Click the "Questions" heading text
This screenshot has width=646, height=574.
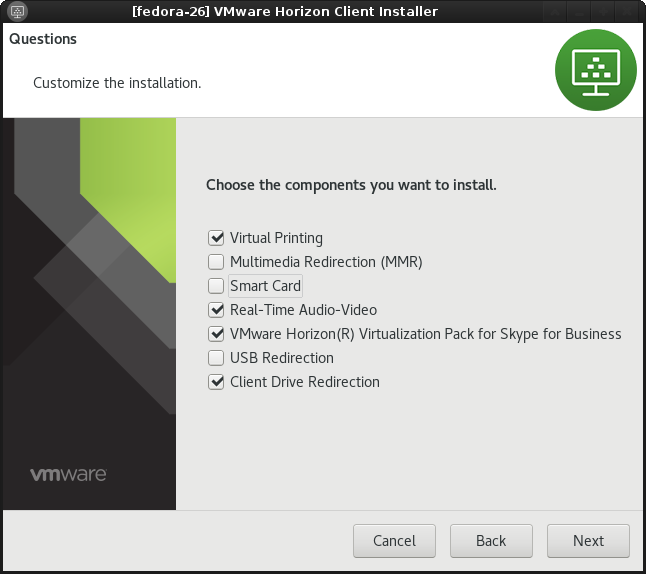[x=43, y=39]
